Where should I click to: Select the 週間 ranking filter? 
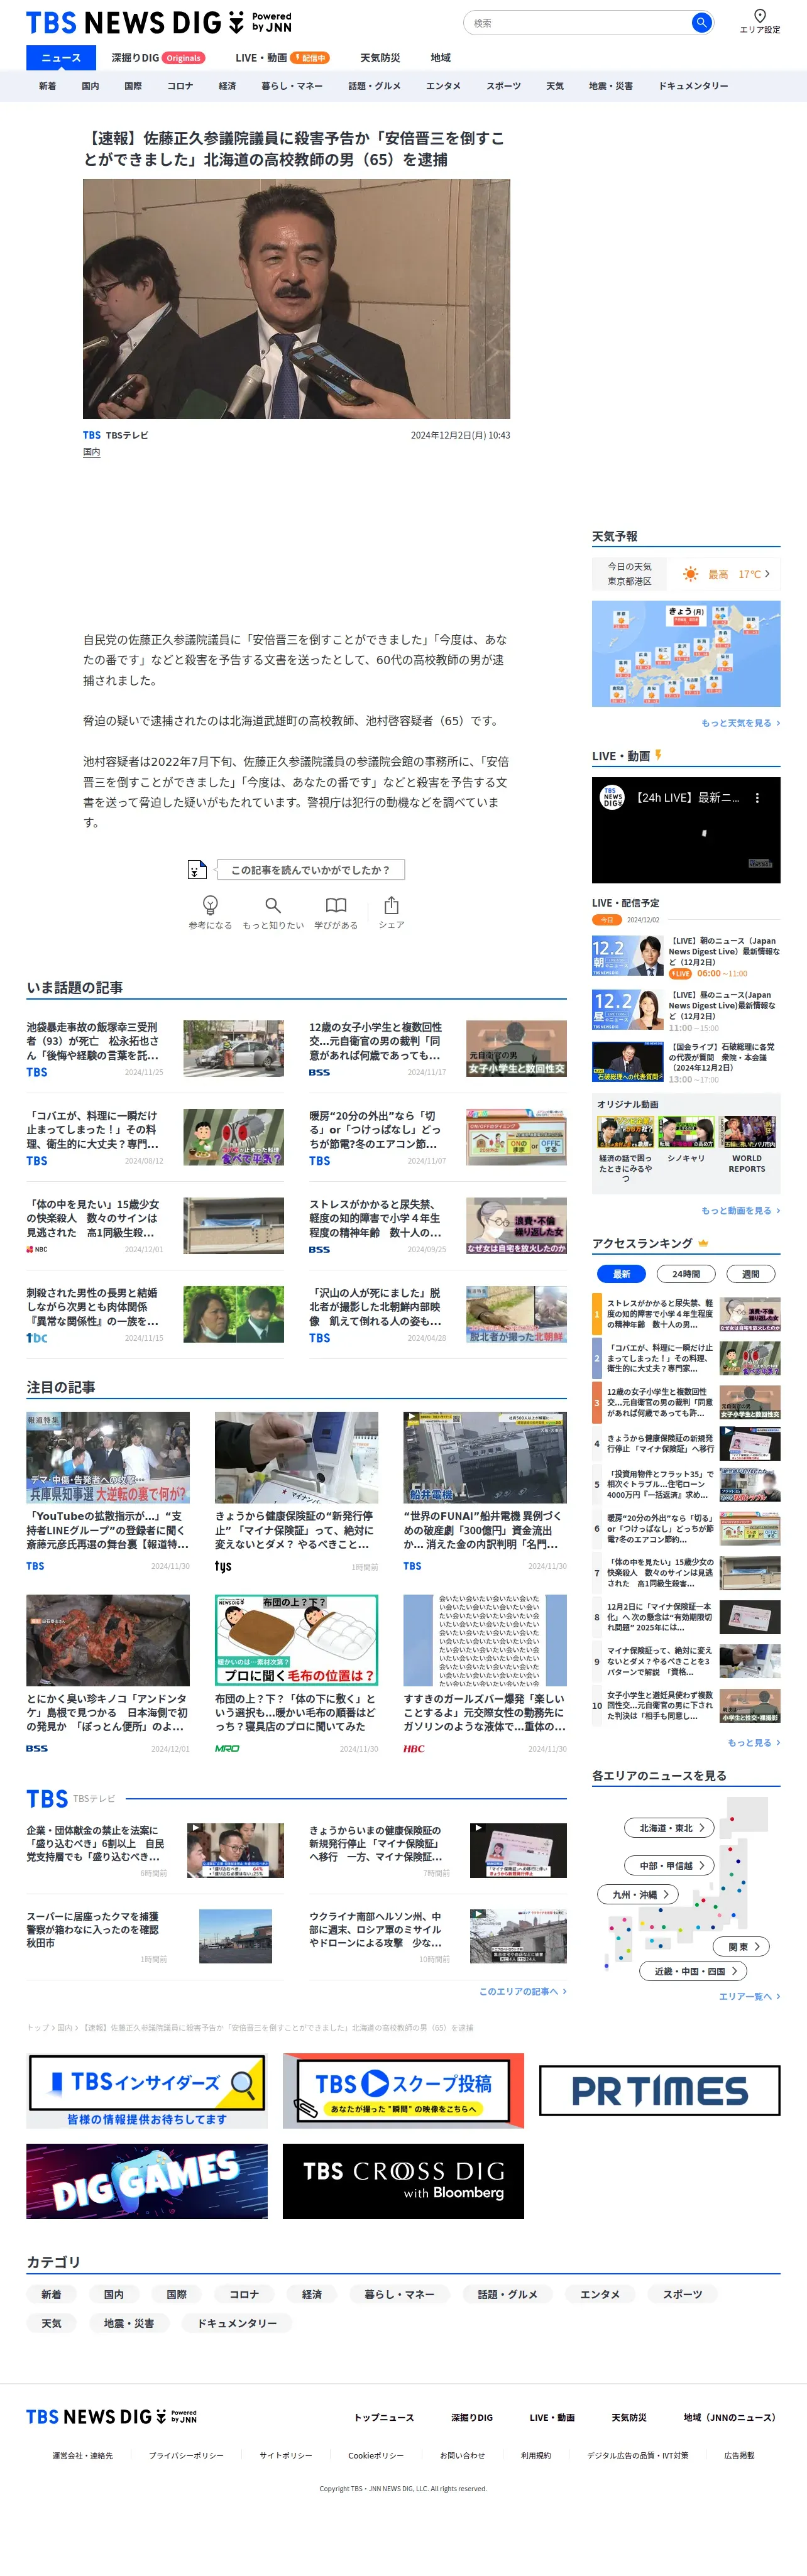[751, 1274]
